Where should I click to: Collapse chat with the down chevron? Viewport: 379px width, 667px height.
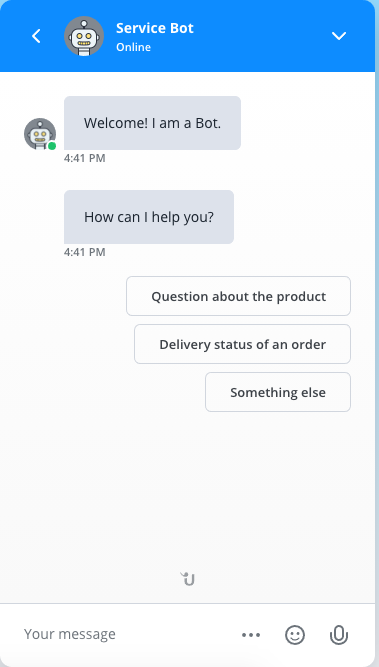tap(339, 36)
